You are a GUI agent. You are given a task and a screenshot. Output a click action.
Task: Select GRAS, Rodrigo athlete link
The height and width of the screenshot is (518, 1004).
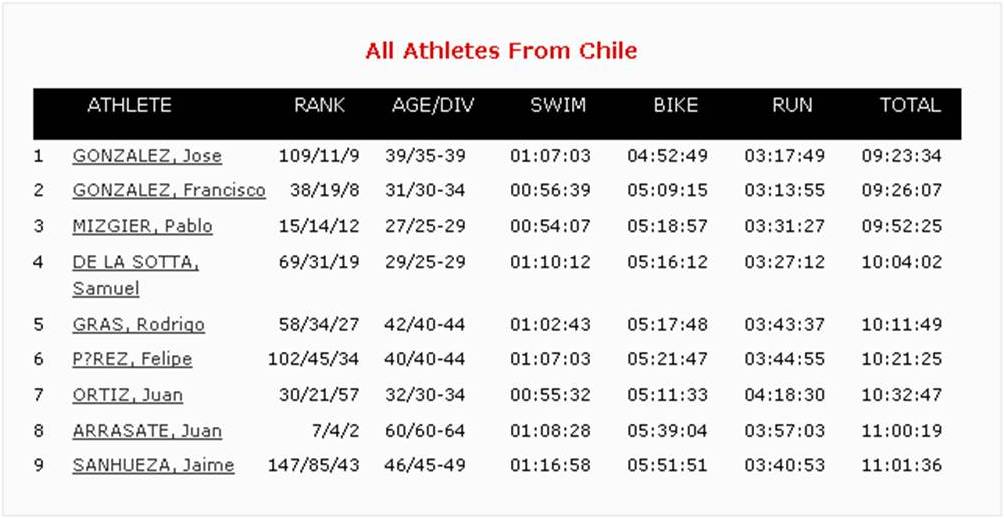(x=138, y=325)
